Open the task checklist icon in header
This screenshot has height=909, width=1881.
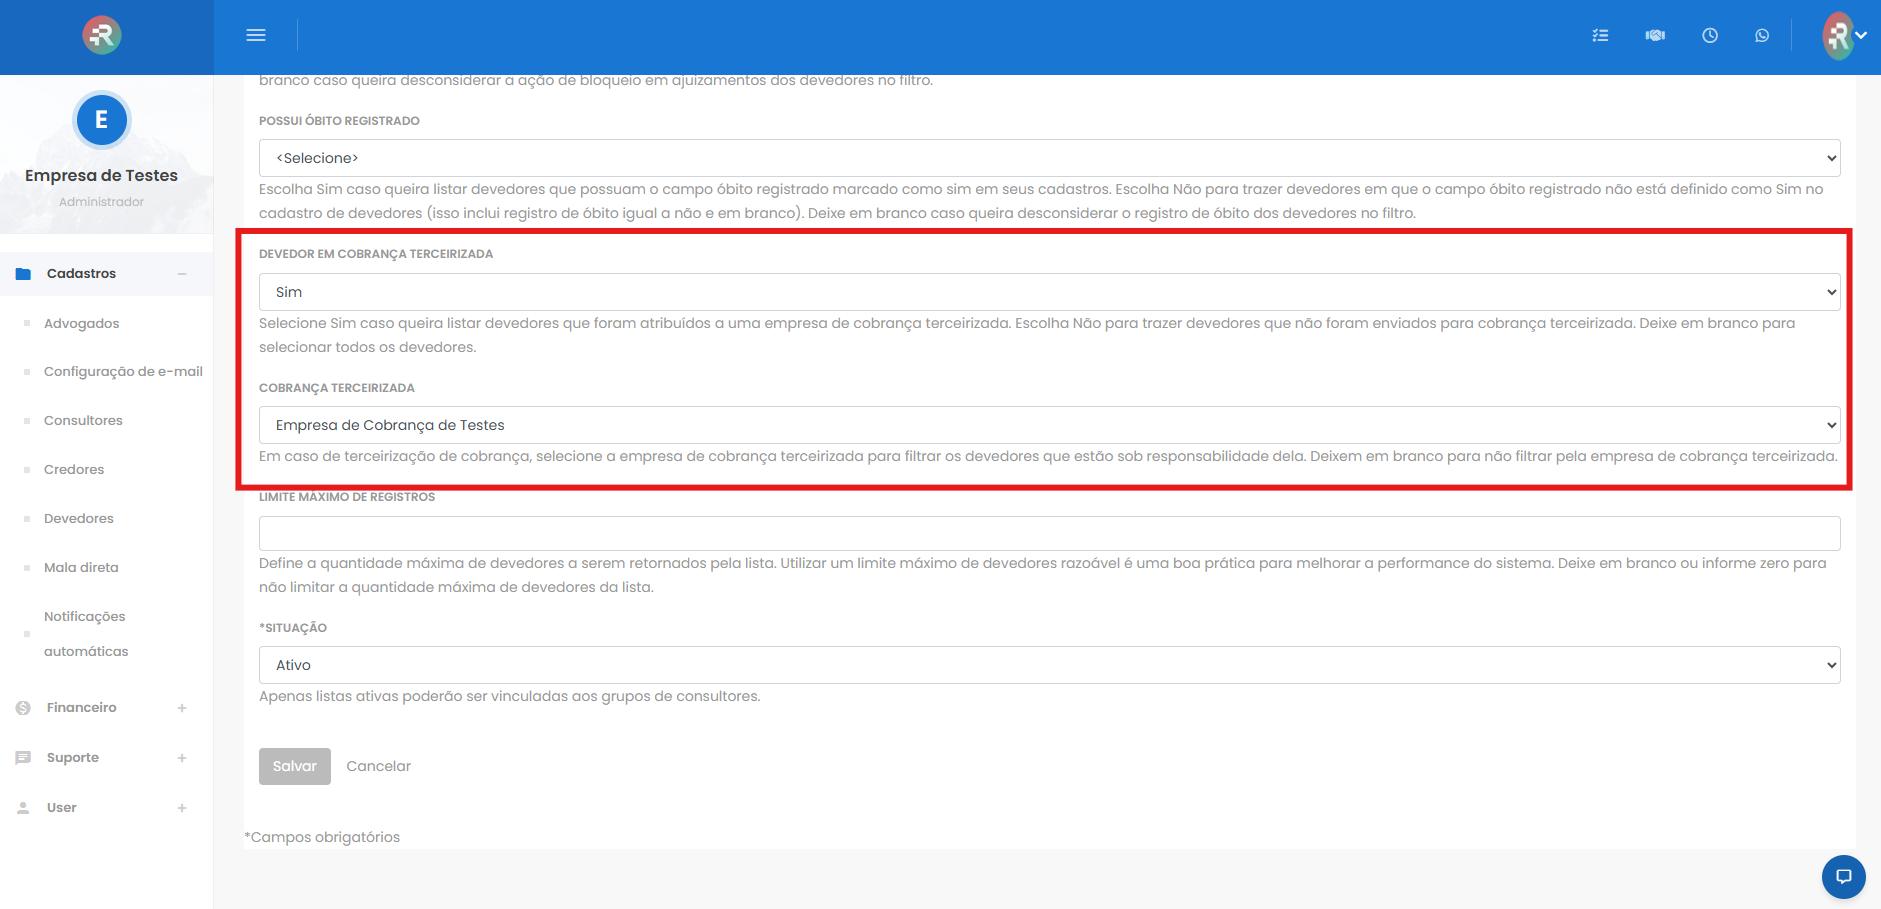[1600, 35]
